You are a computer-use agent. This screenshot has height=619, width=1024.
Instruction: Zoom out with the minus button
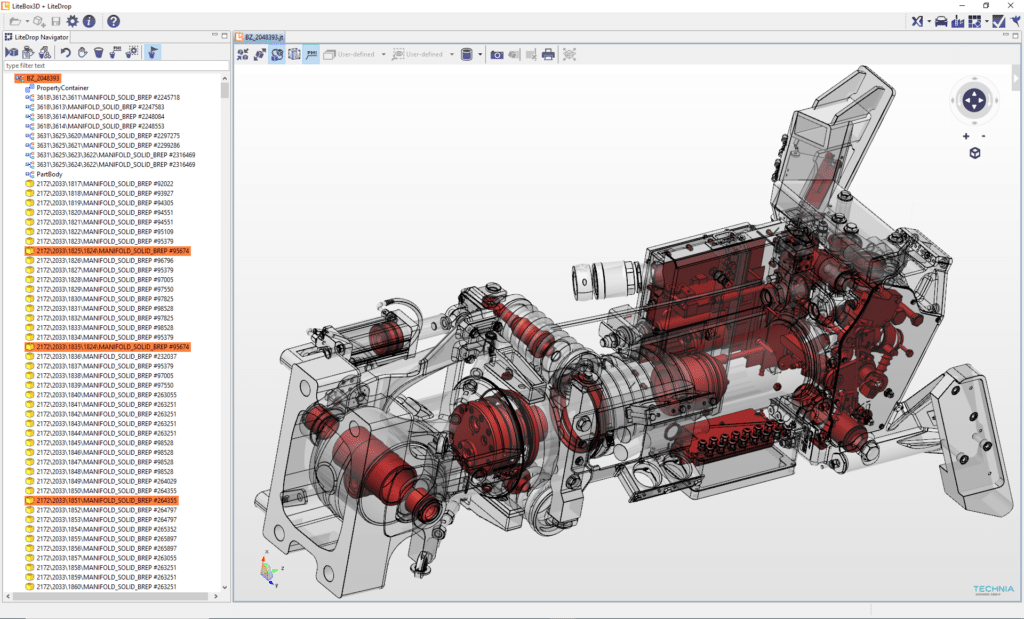[984, 136]
